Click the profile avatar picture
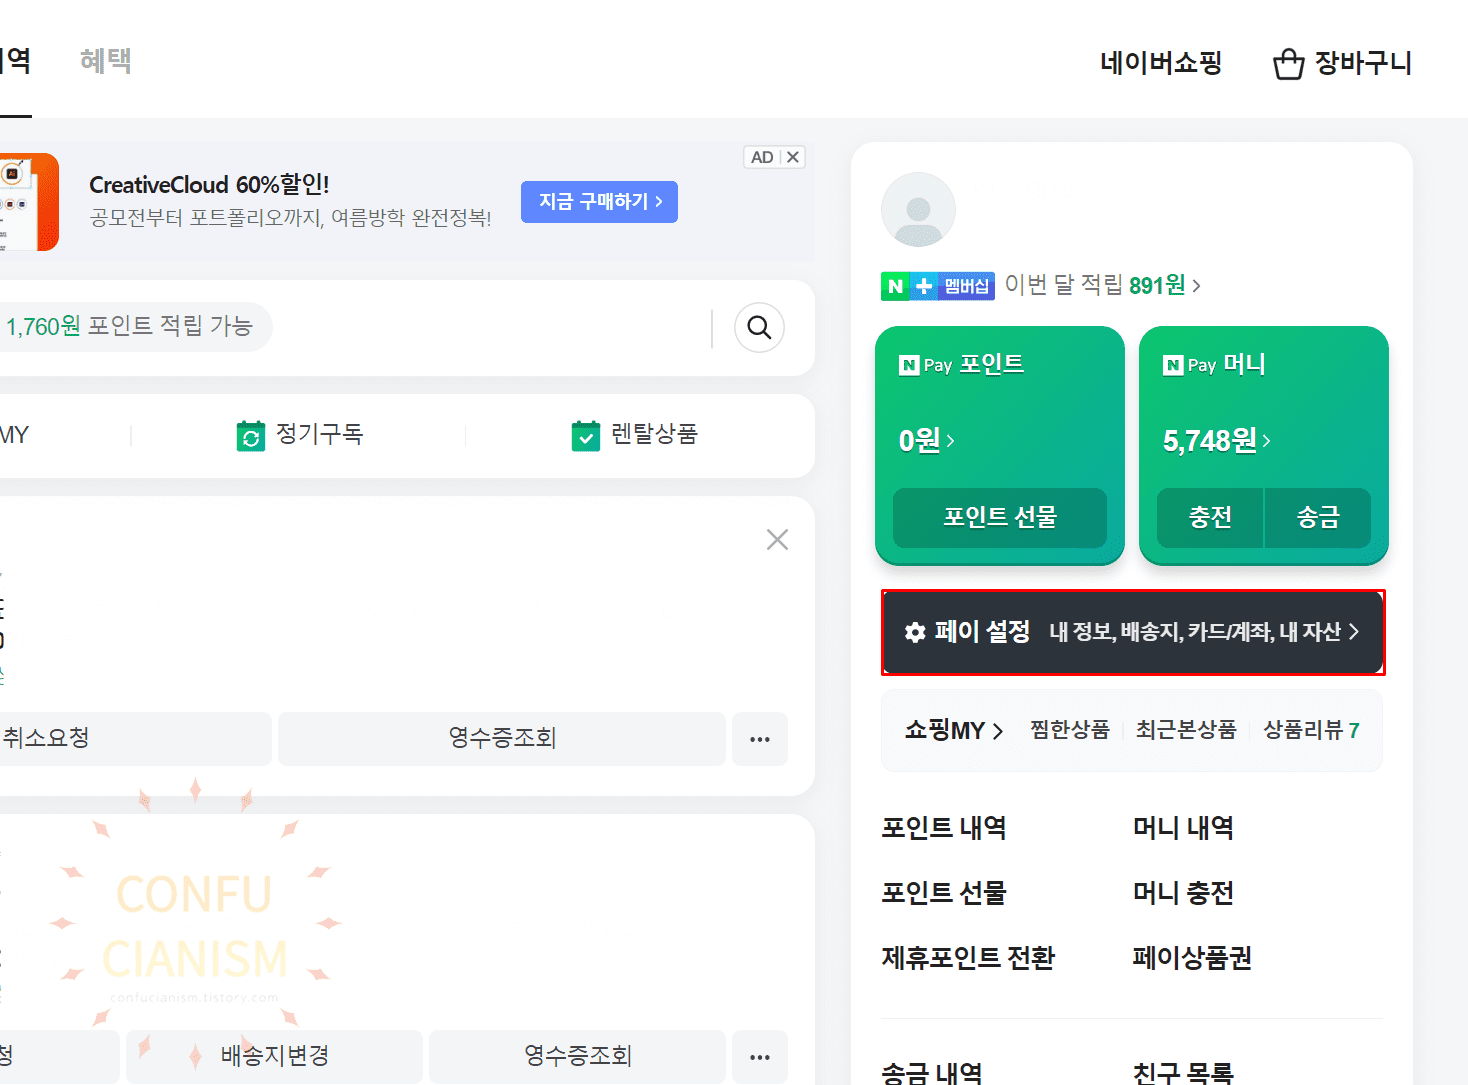Viewport: 1468px width, 1085px height. (918, 210)
